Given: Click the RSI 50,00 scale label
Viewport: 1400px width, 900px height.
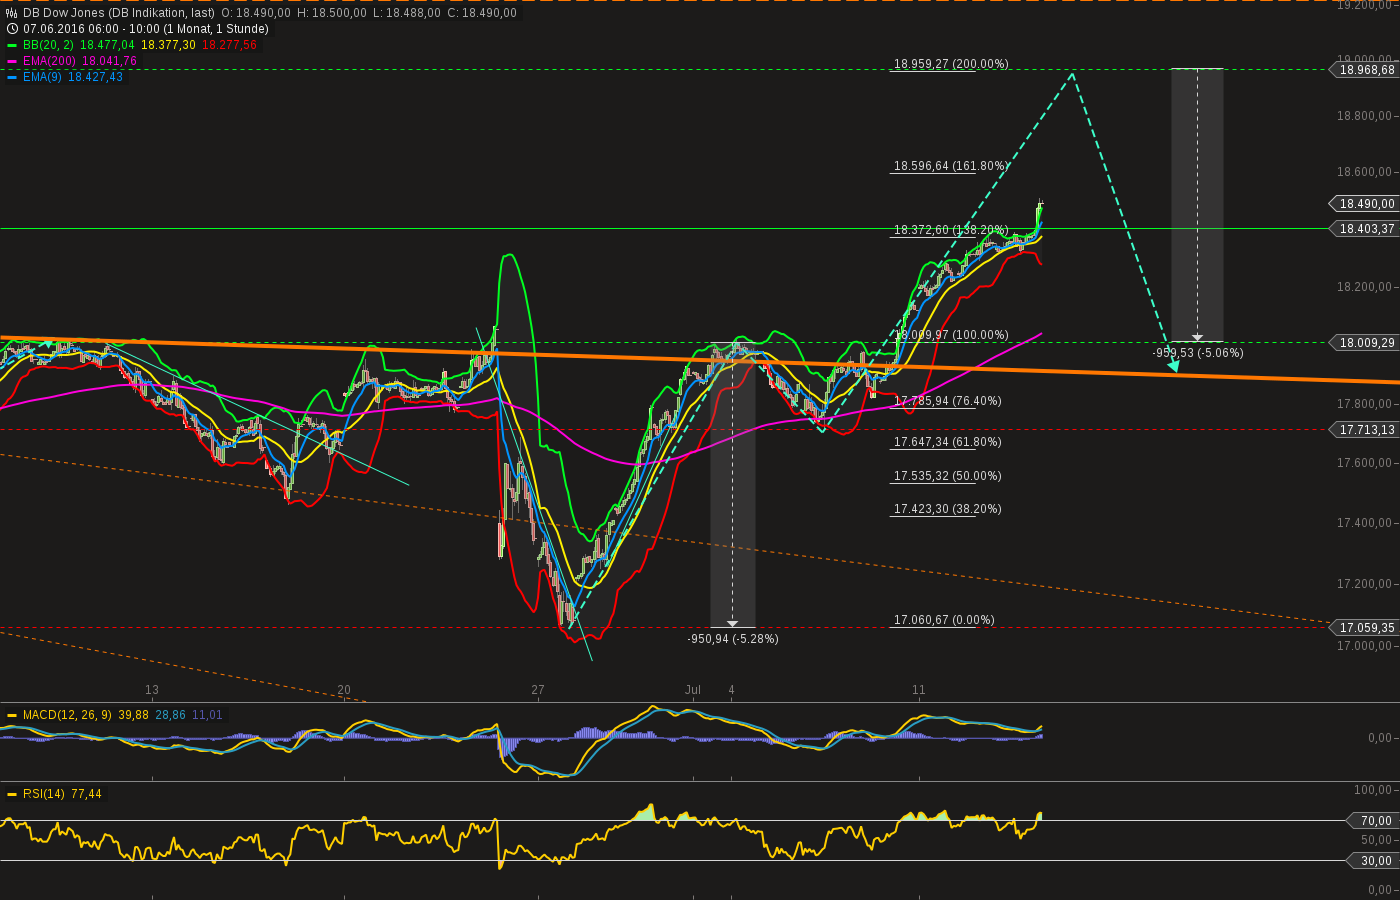Looking at the screenshot, I should coord(1377,840).
